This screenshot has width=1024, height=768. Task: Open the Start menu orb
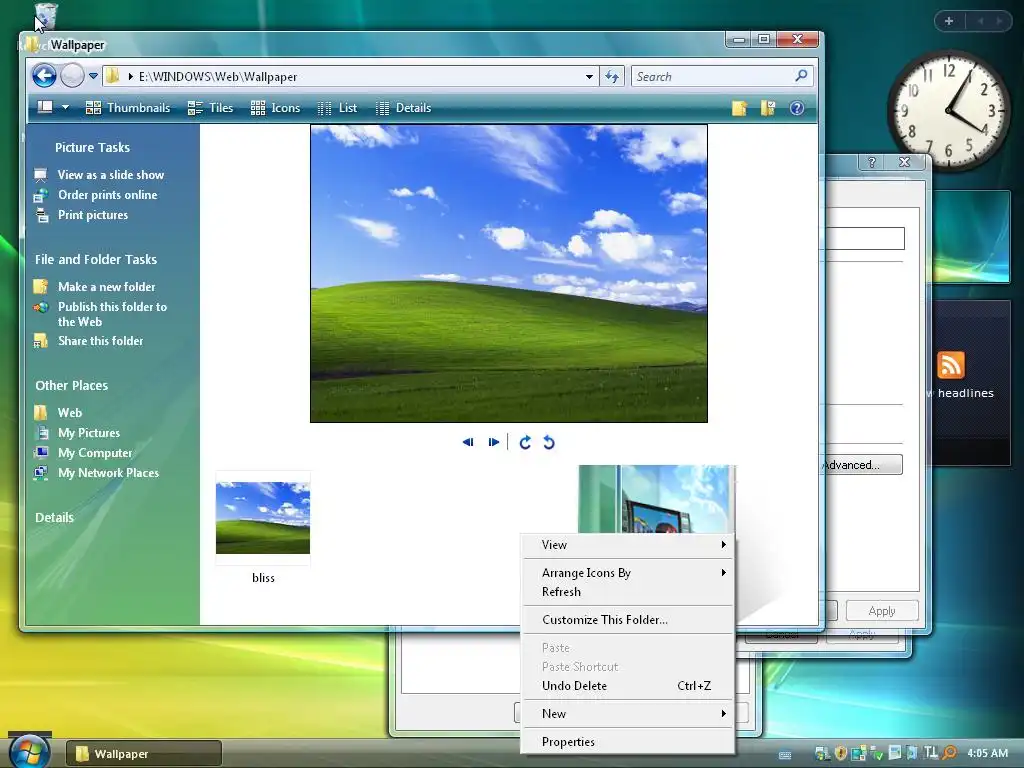29,752
